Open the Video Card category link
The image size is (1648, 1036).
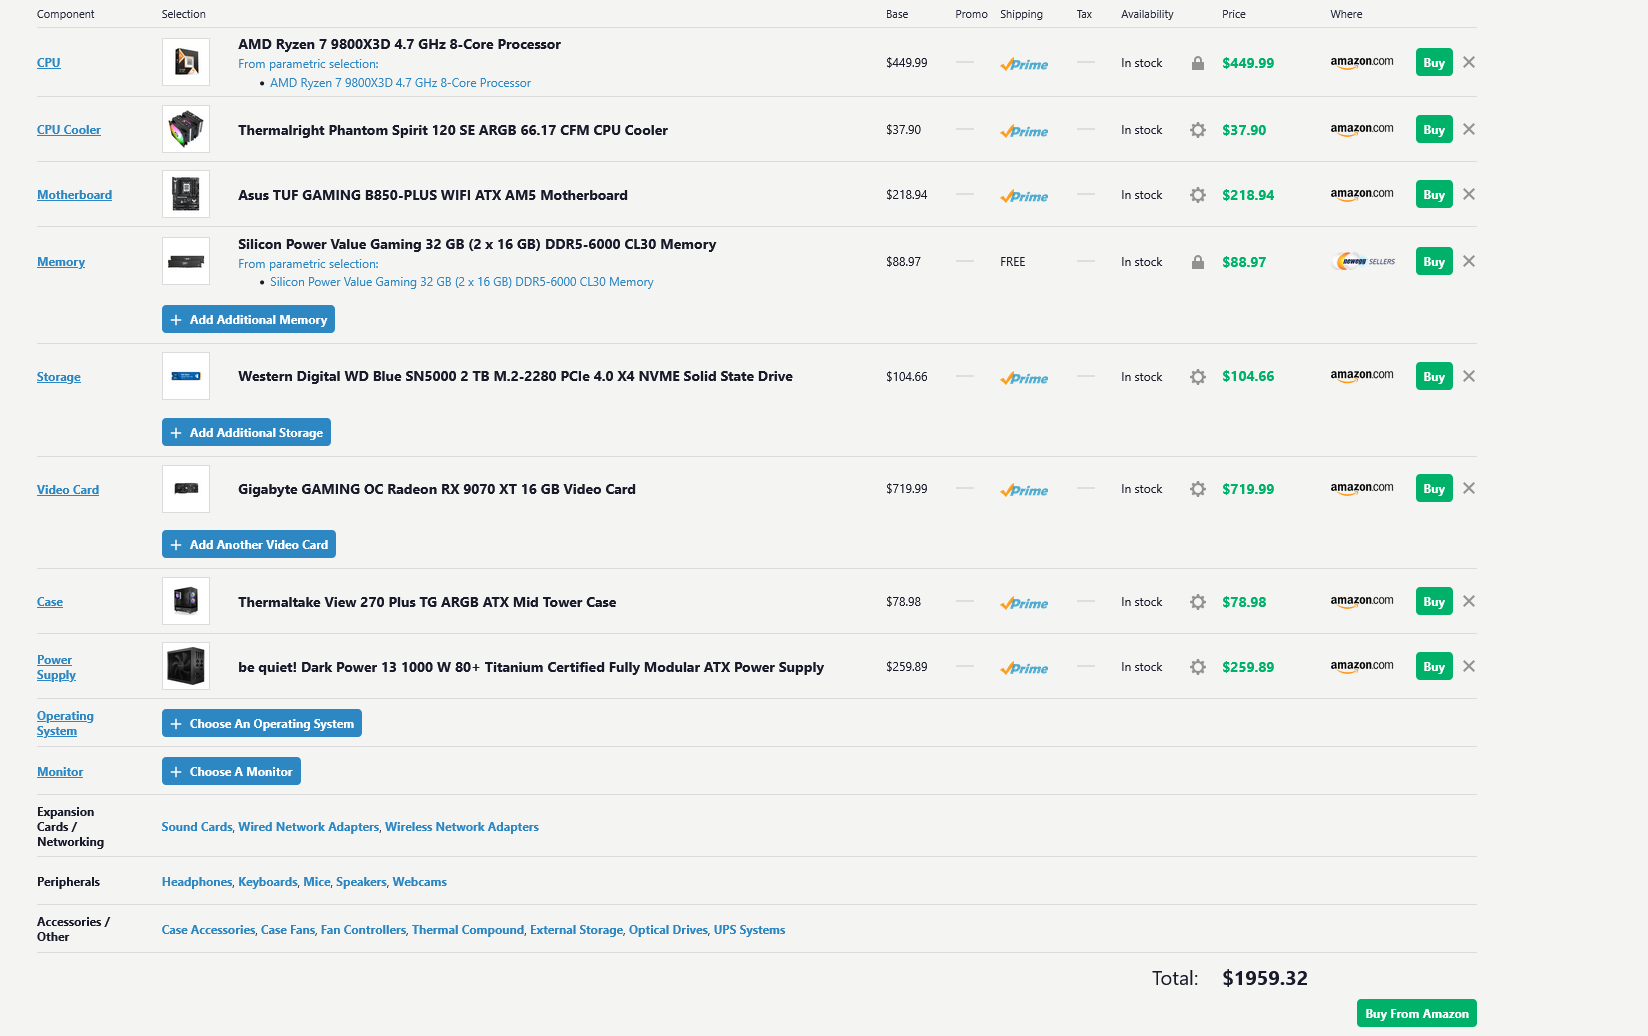[68, 490]
